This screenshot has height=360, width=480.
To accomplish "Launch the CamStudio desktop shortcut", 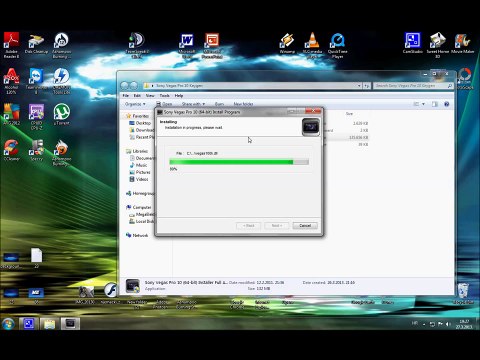I will tap(413, 43).
